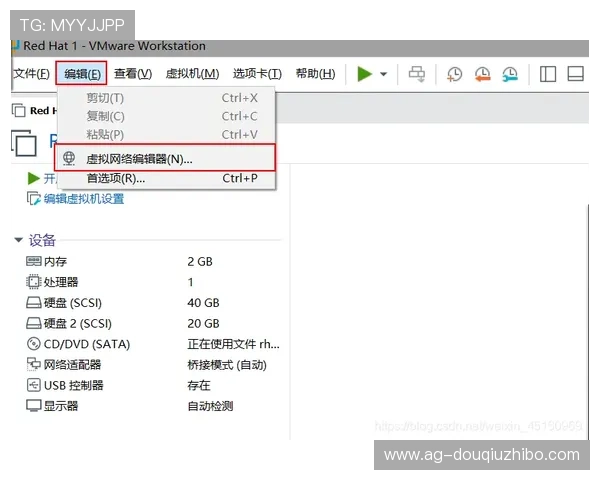The image size is (600, 480).
Task: Open the 虚拟机(M) menu
Action: point(192,73)
